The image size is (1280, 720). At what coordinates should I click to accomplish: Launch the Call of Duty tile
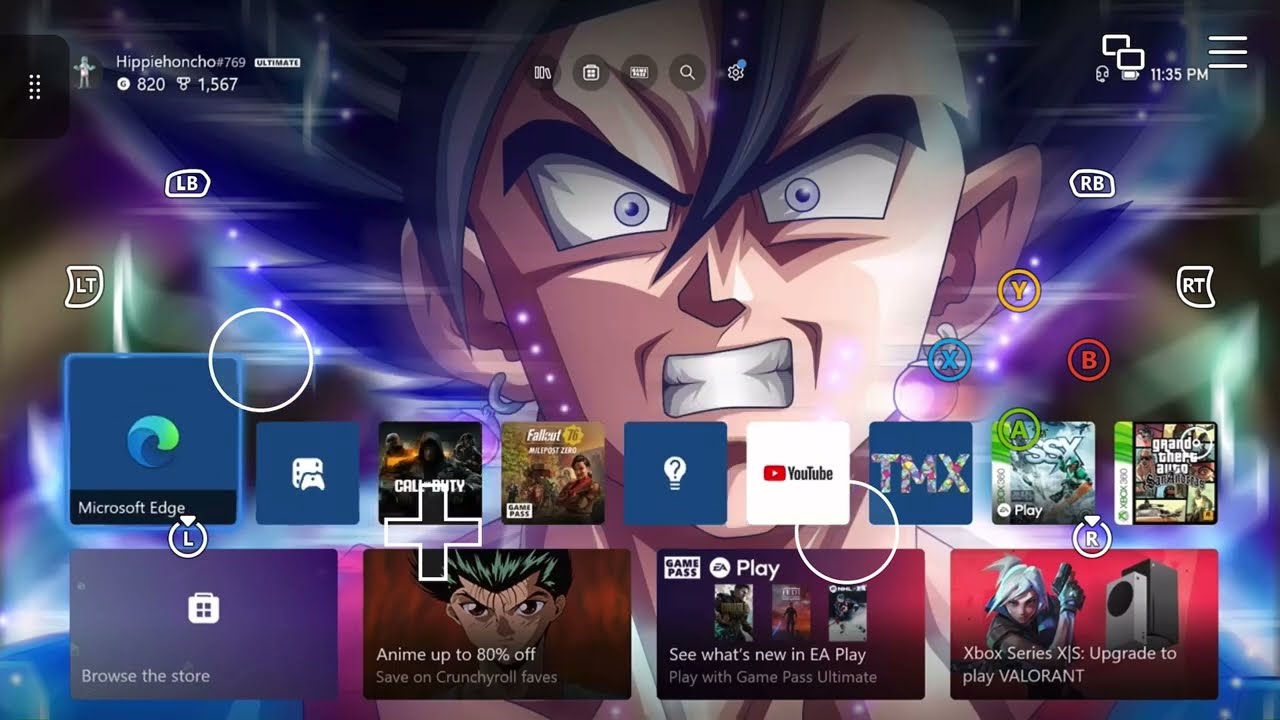(430, 473)
